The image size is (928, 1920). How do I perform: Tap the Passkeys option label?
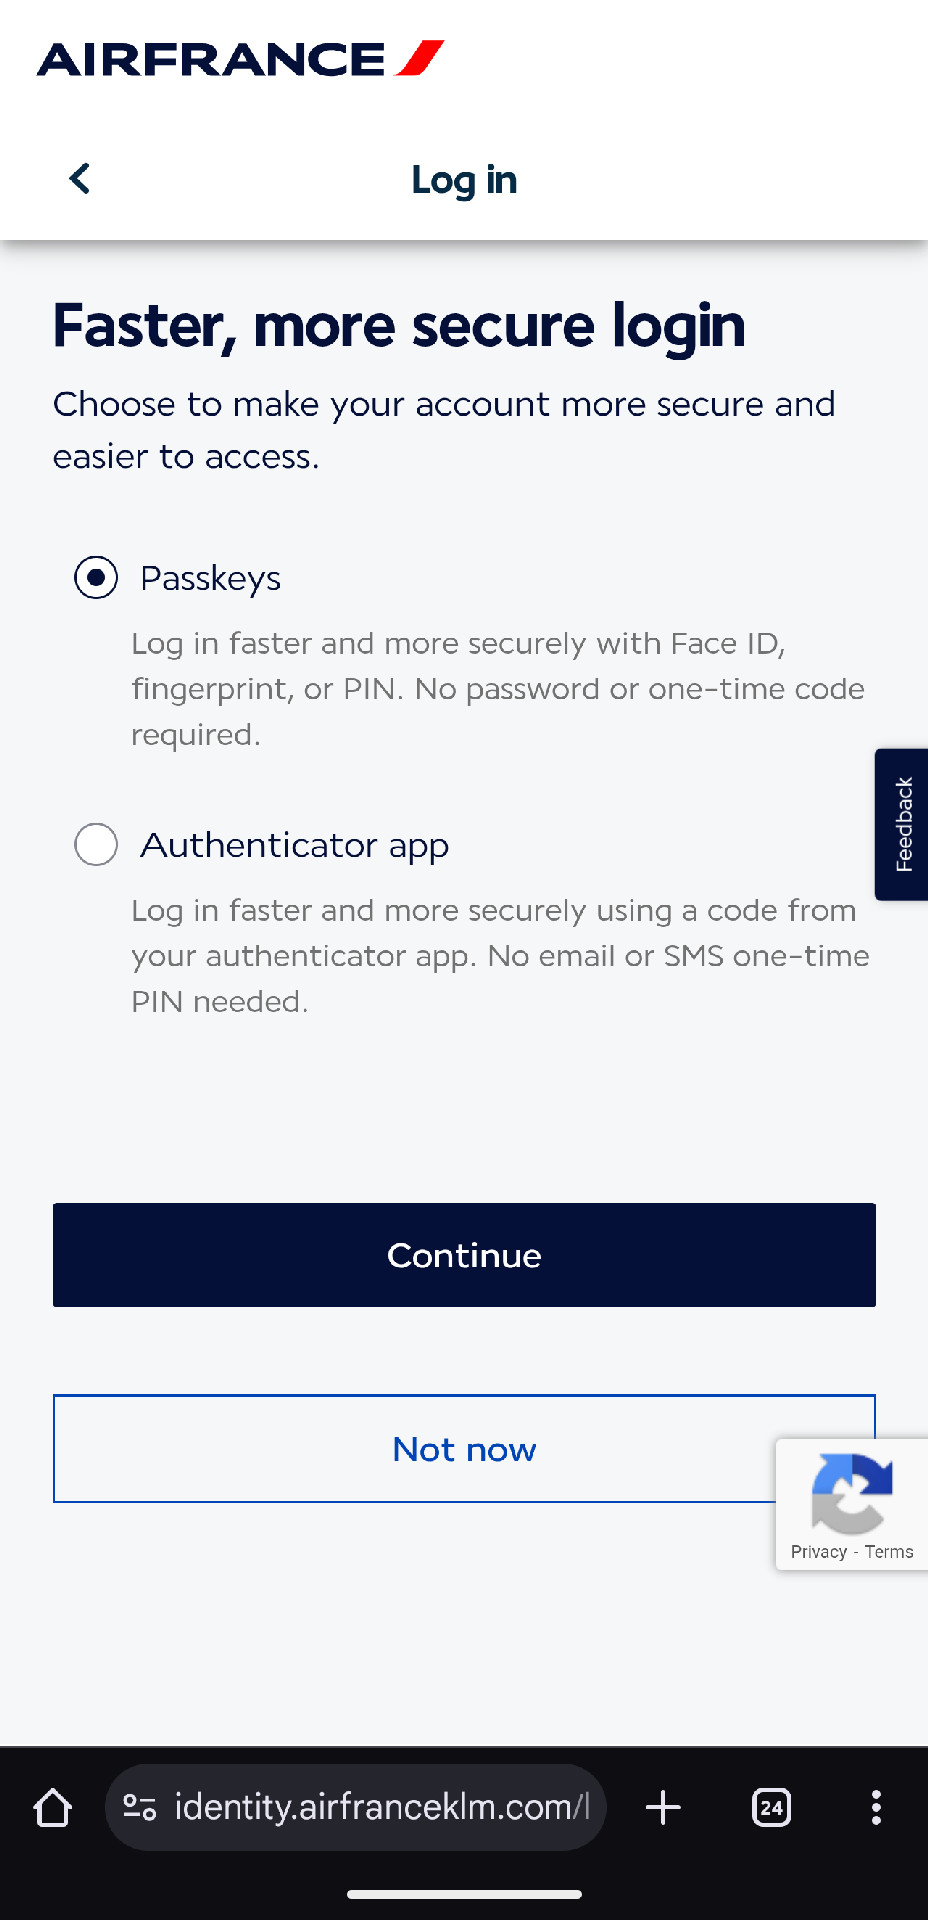210,579
